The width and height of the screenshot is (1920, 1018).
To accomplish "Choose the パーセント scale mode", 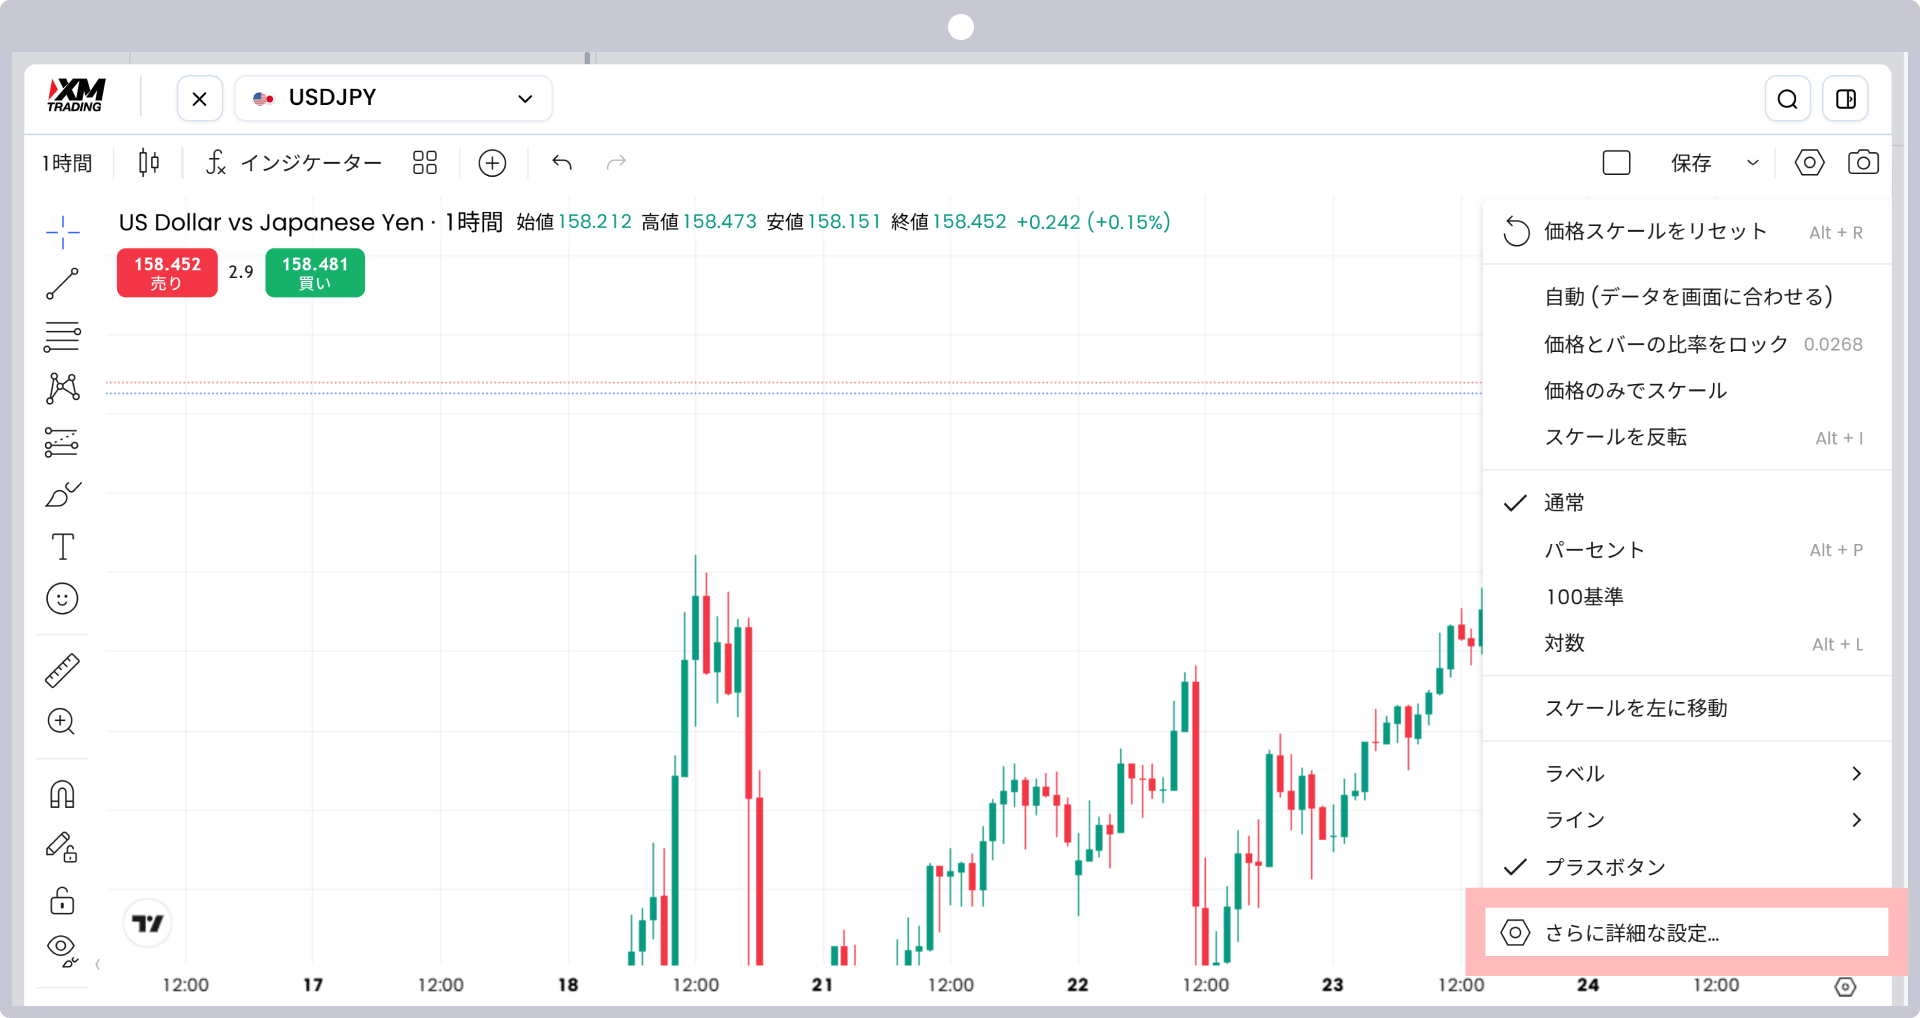I will pos(1687,549).
